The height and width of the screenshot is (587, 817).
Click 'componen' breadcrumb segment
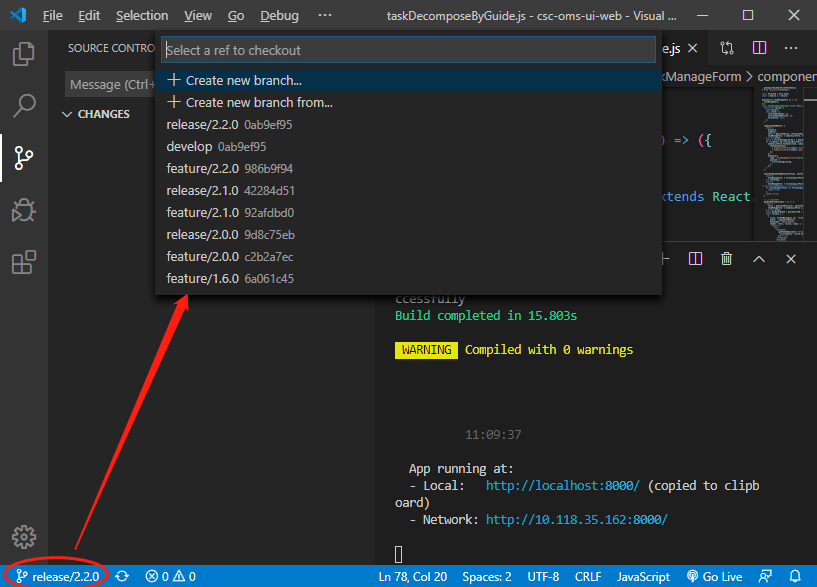click(x=787, y=77)
